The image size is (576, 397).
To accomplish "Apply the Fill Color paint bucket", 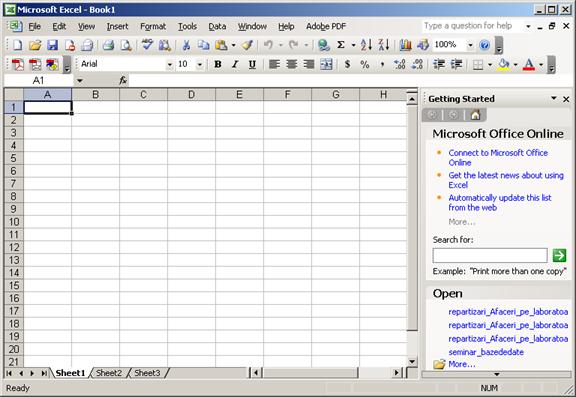I will (504, 64).
